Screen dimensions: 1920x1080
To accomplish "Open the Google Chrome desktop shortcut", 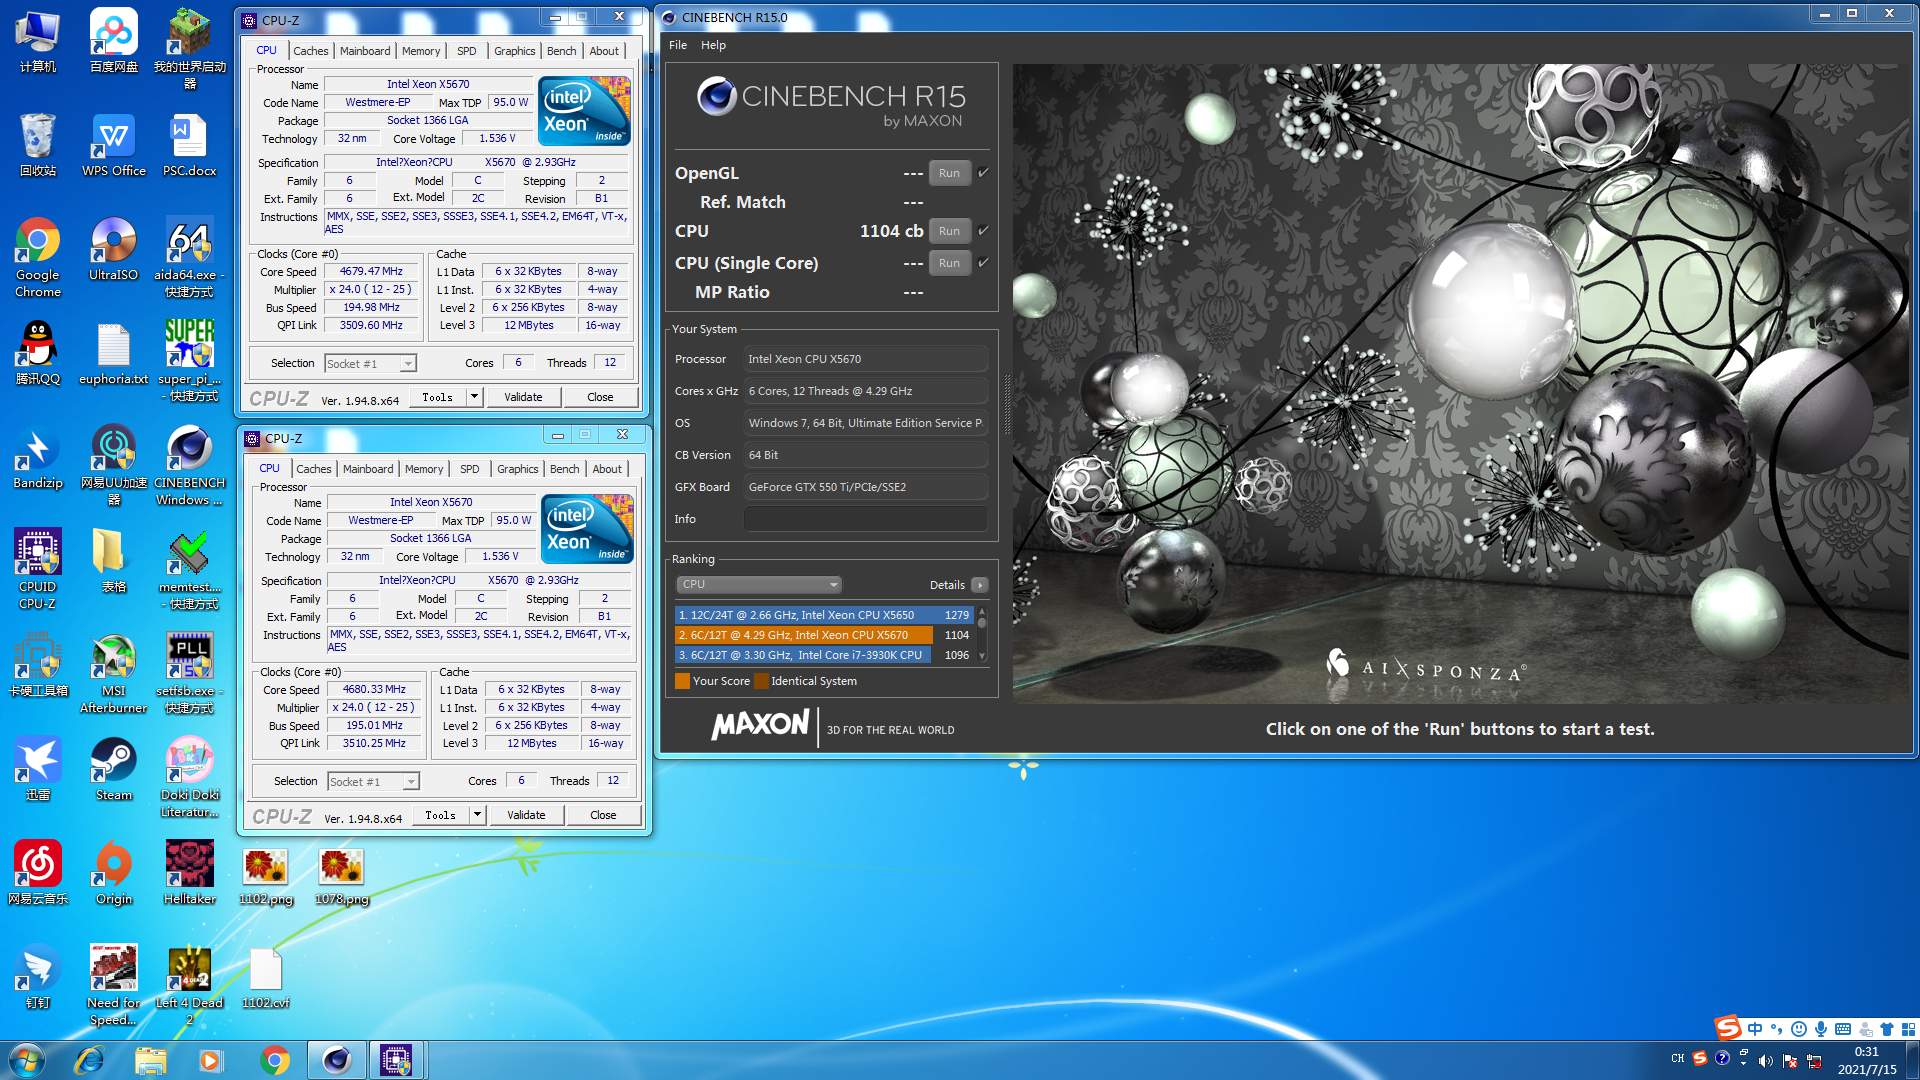I will click(37, 257).
